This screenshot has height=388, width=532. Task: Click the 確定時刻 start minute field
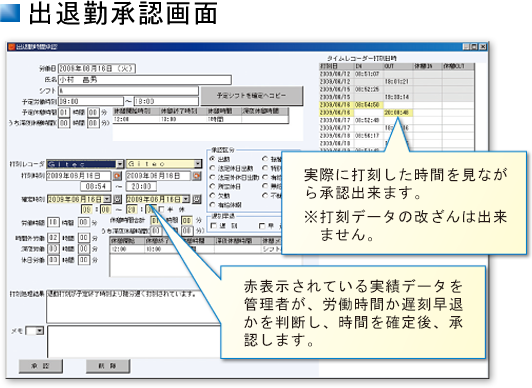[106, 210]
